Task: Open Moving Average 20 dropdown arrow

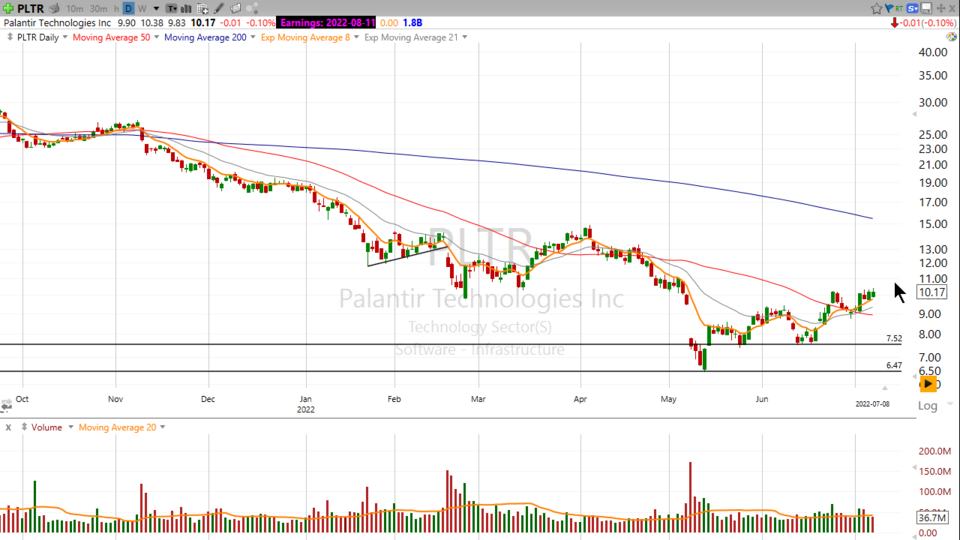Action: pyautogui.click(x=162, y=427)
